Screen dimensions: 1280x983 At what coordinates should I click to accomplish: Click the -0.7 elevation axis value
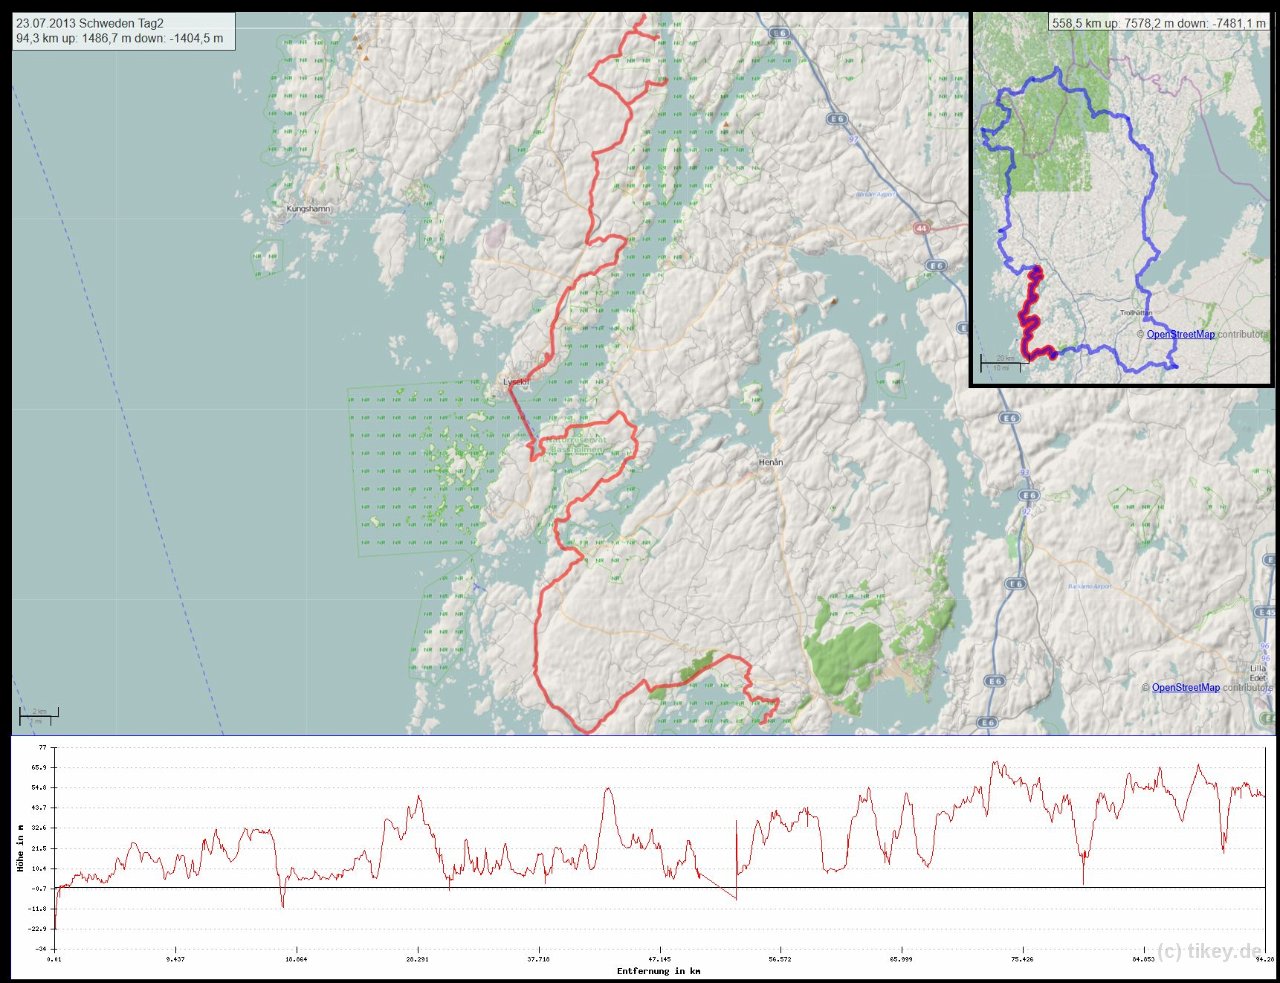click(40, 888)
